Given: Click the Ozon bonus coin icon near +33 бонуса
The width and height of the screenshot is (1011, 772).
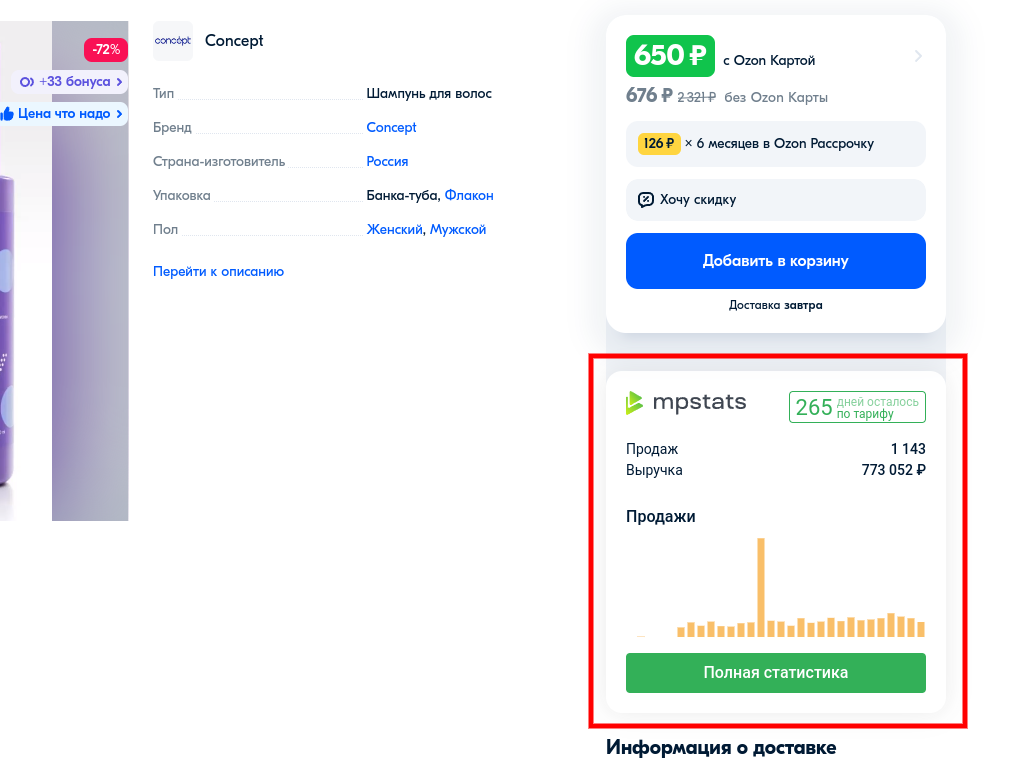Looking at the screenshot, I should tap(25, 80).
